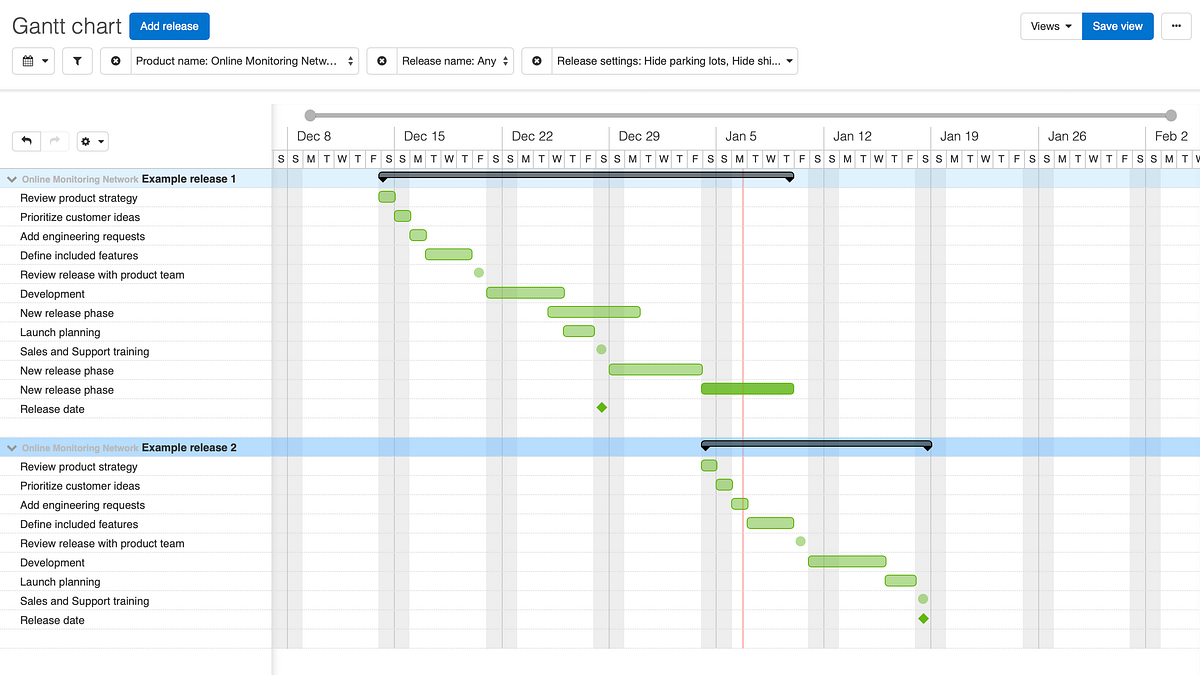Remove the Release name filter
1200x675 pixels.
click(381, 61)
